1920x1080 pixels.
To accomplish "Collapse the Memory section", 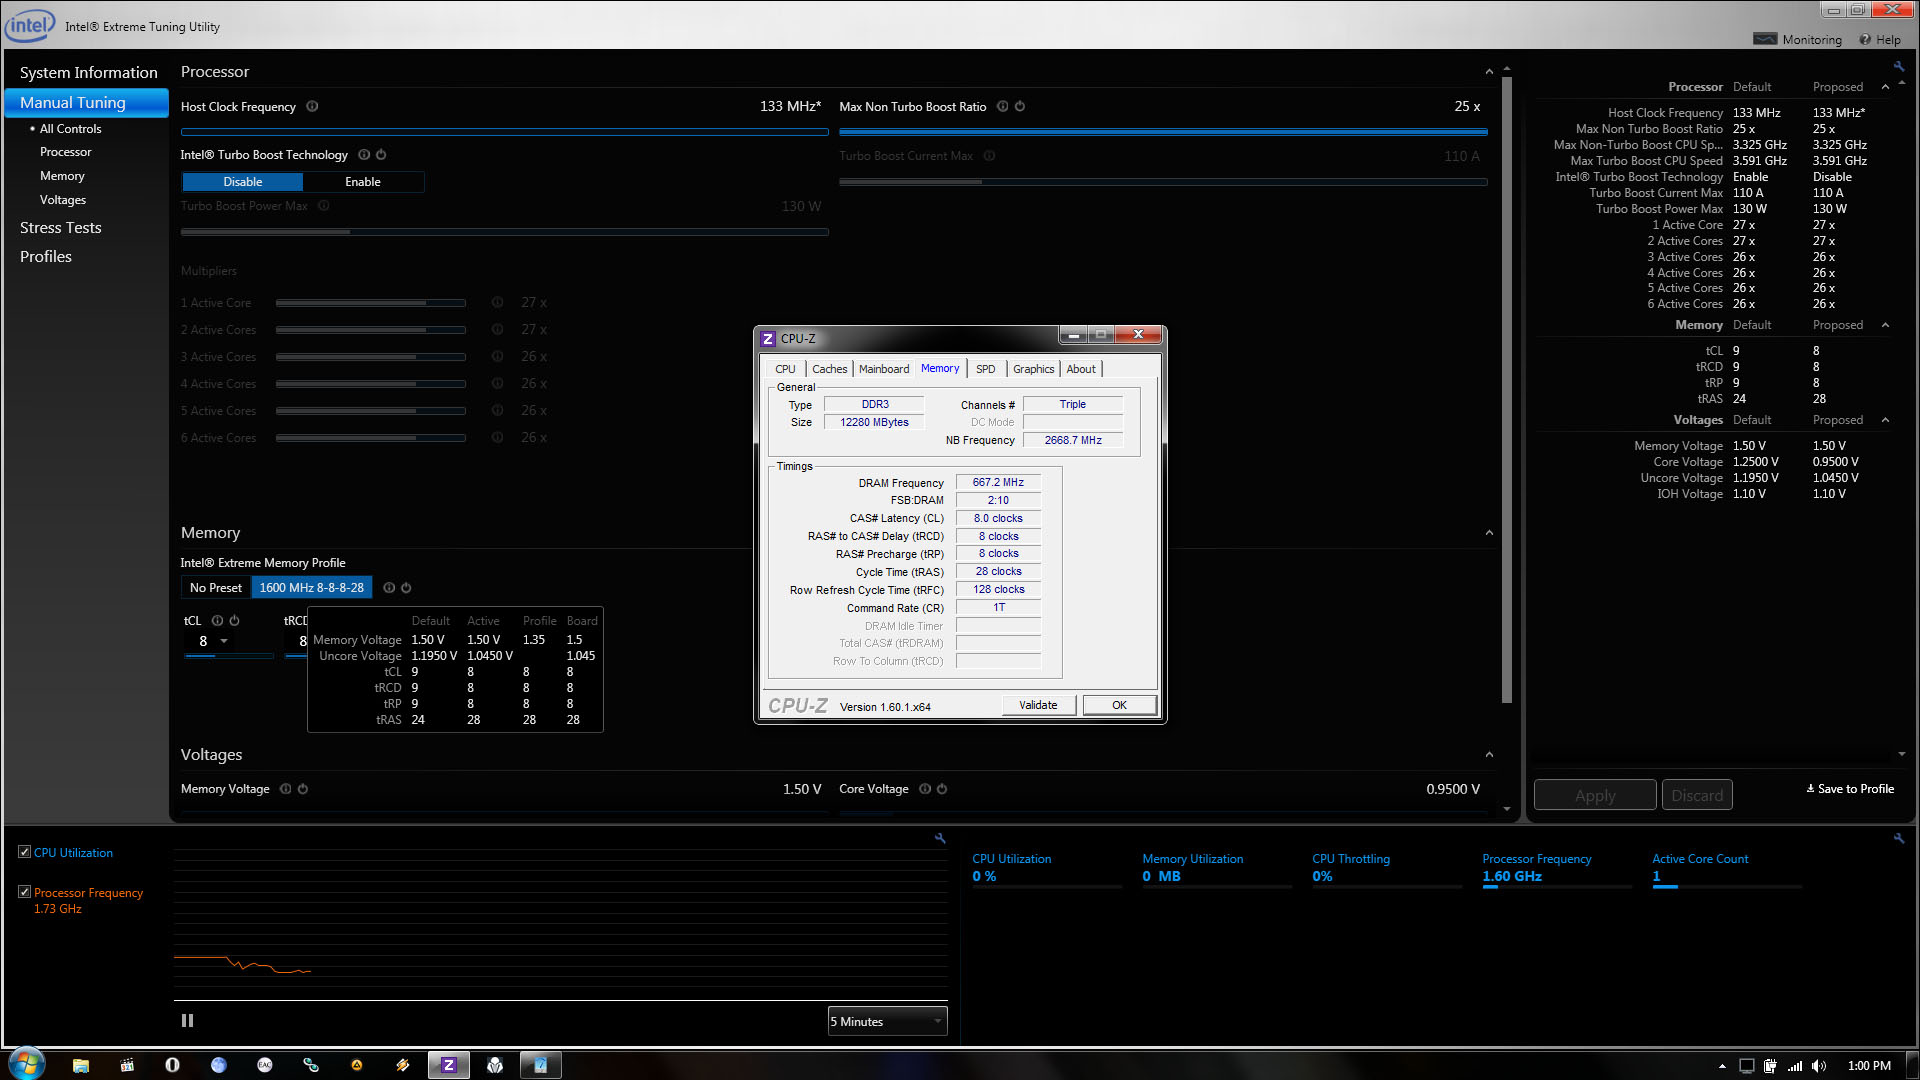I will point(1489,533).
